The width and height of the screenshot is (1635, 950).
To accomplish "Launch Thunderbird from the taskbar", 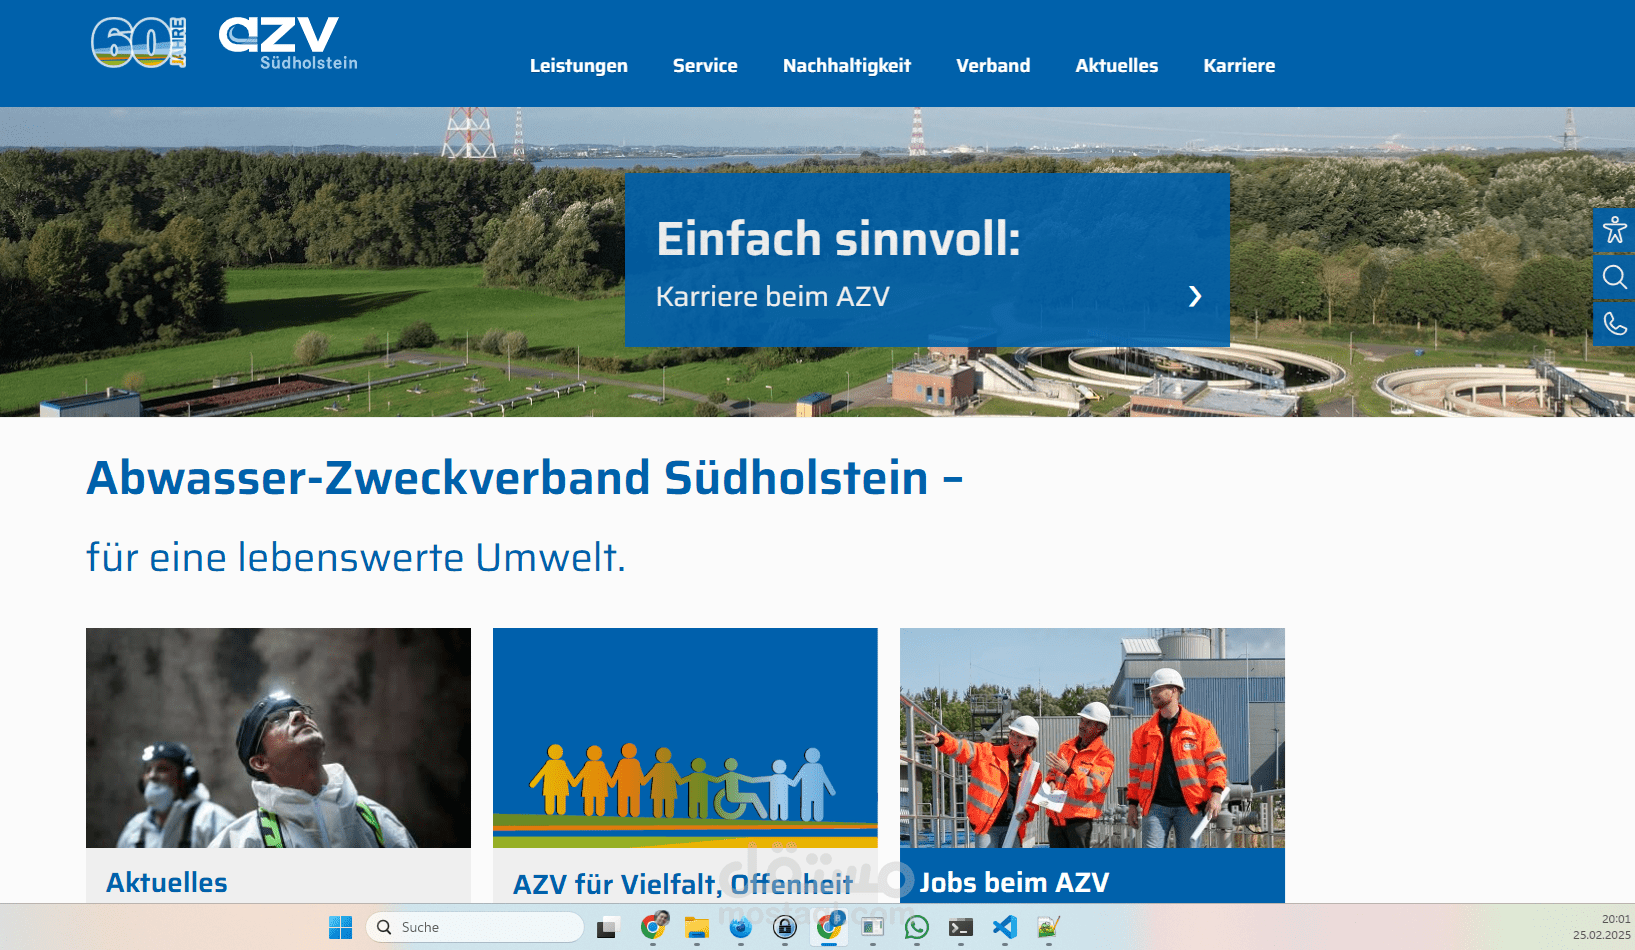I will coord(741,928).
